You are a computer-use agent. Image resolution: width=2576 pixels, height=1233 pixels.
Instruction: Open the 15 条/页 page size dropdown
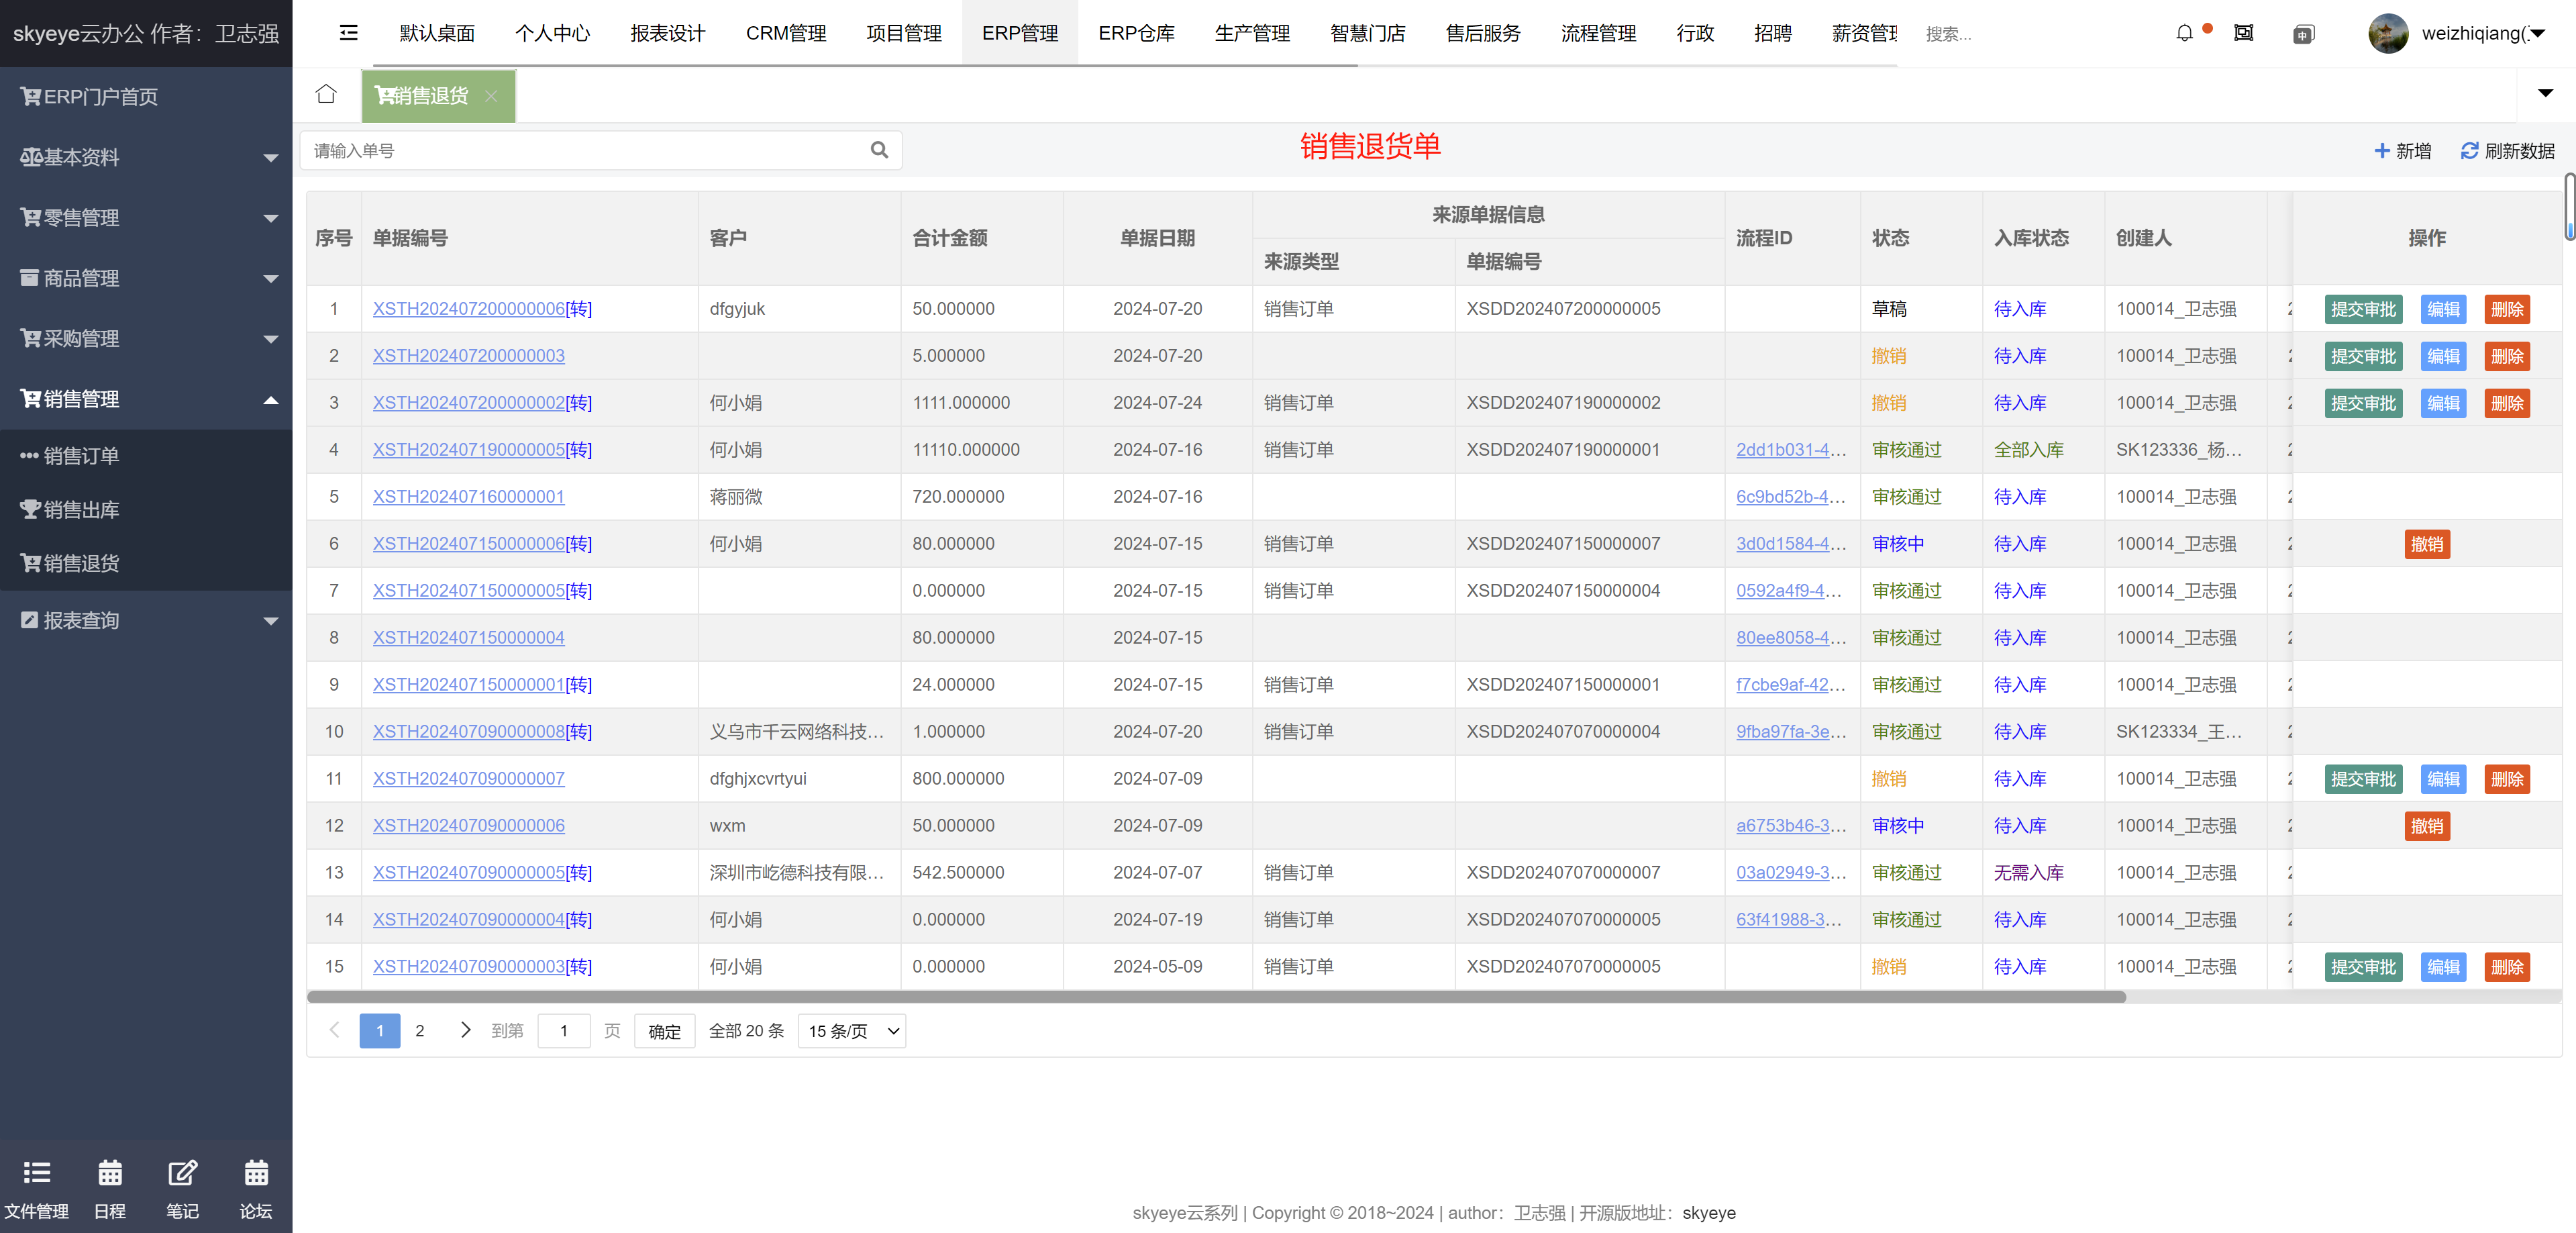pos(851,1031)
